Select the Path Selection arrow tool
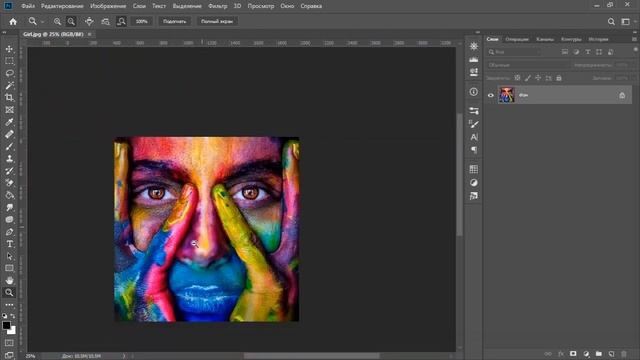The width and height of the screenshot is (640, 360). pyautogui.click(x=9, y=256)
